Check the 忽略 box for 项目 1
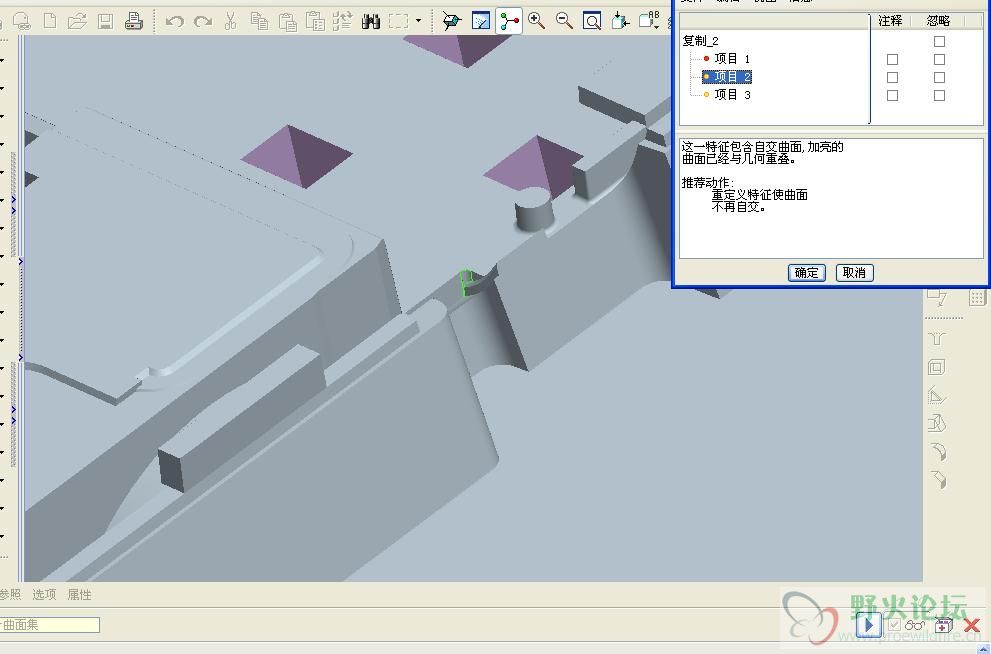 pyautogui.click(x=939, y=59)
